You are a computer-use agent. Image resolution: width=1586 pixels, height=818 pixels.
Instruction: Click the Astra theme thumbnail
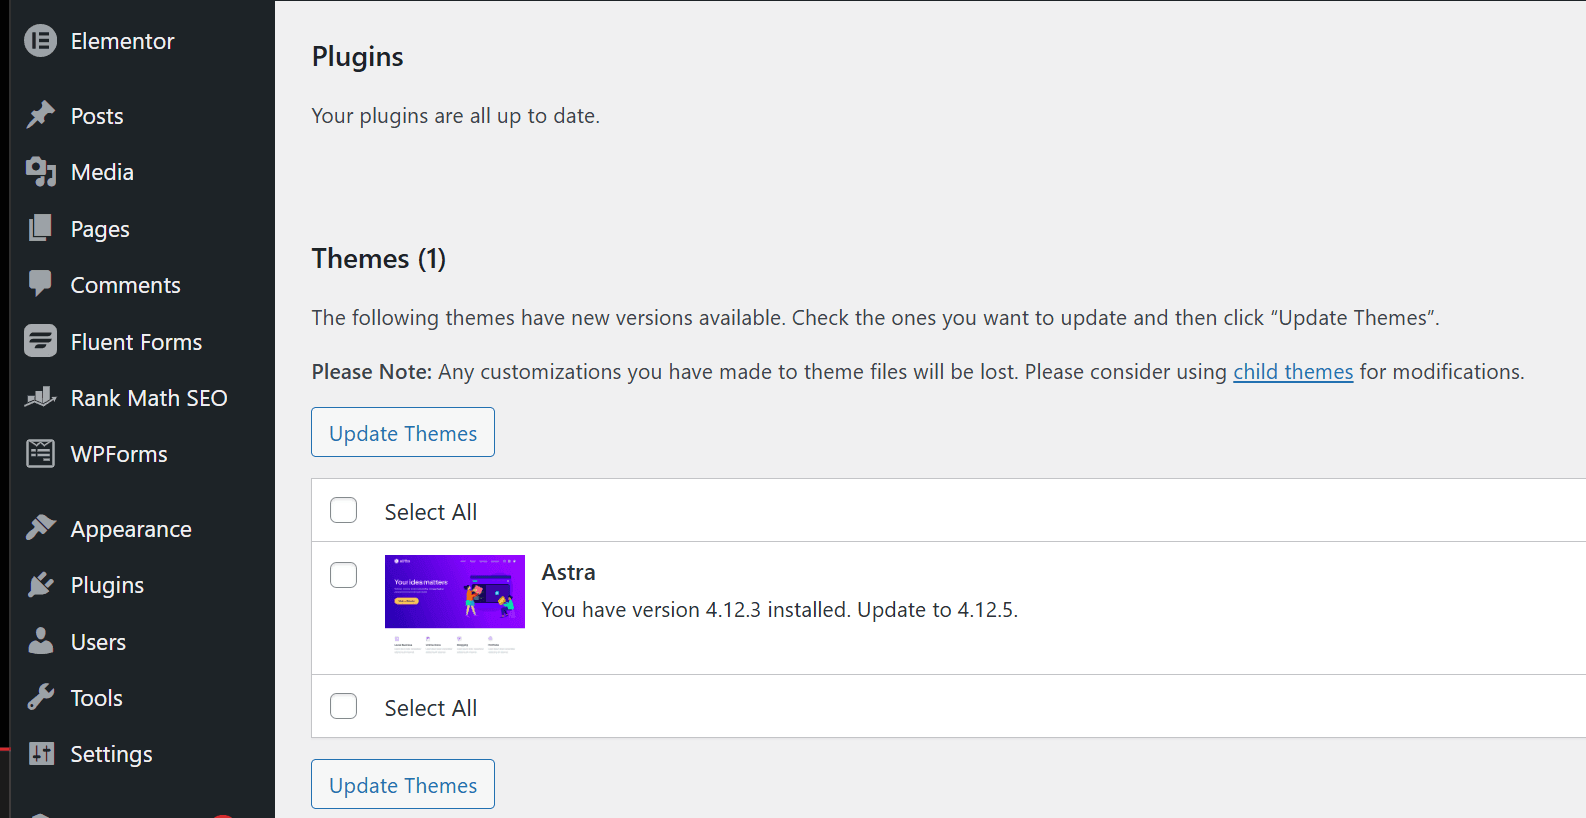point(455,605)
